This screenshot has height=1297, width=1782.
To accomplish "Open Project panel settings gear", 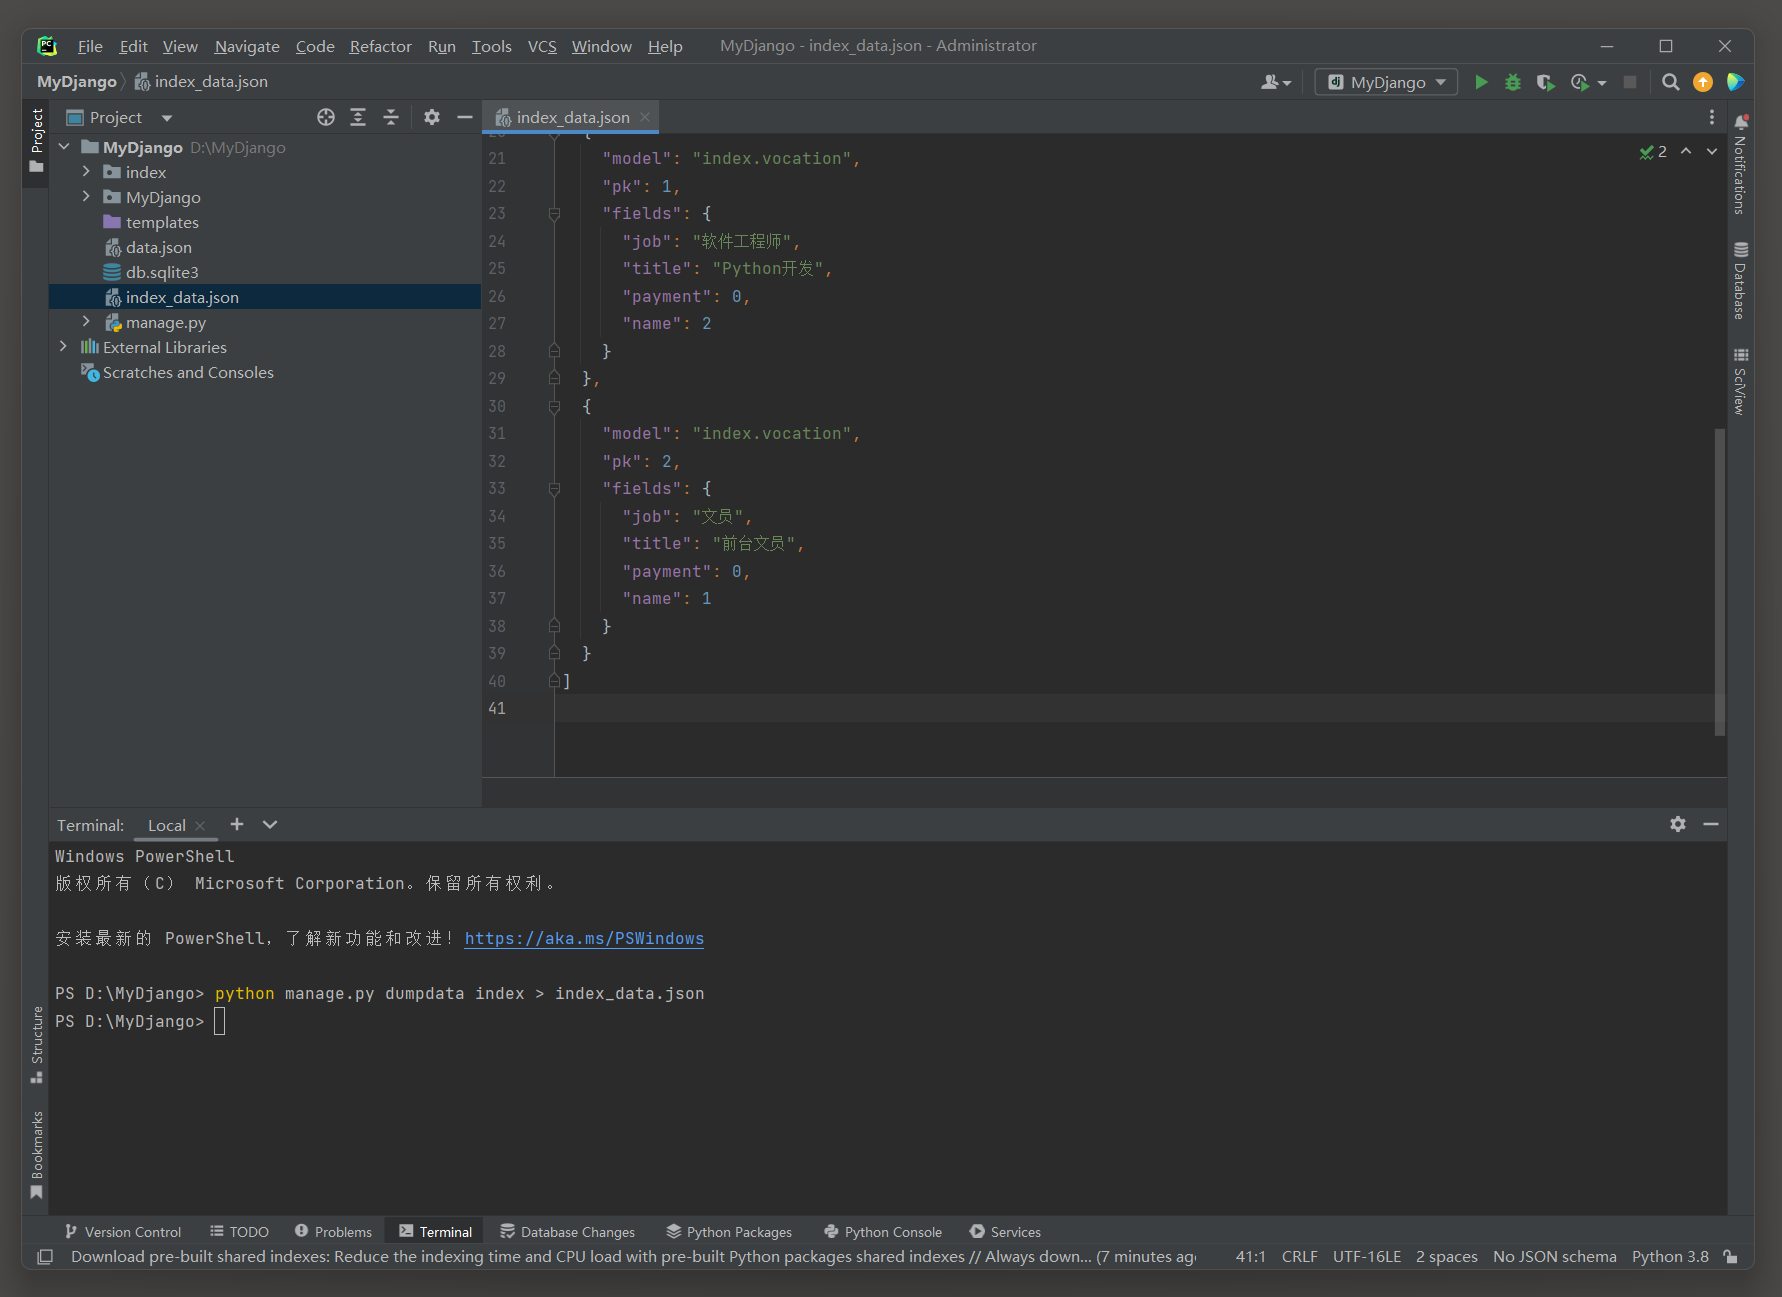I will 432,117.
